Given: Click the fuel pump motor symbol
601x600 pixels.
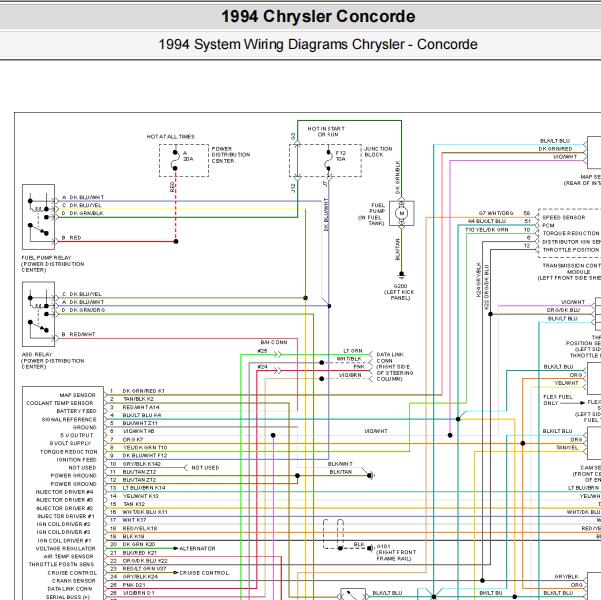Looking at the screenshot, I should tap(401, 213).
